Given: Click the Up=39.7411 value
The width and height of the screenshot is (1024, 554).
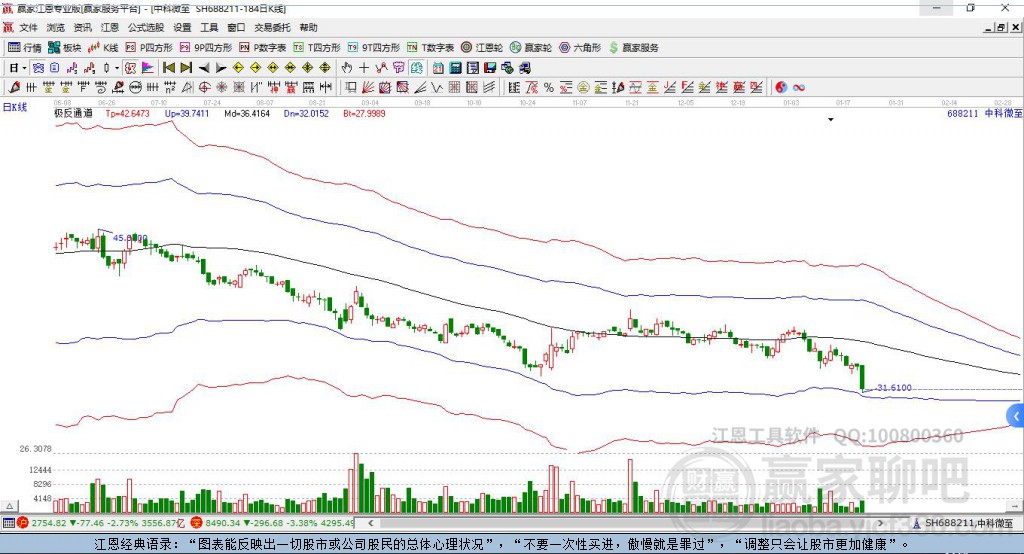Looking at the screenshot, I should click(187, 113).
